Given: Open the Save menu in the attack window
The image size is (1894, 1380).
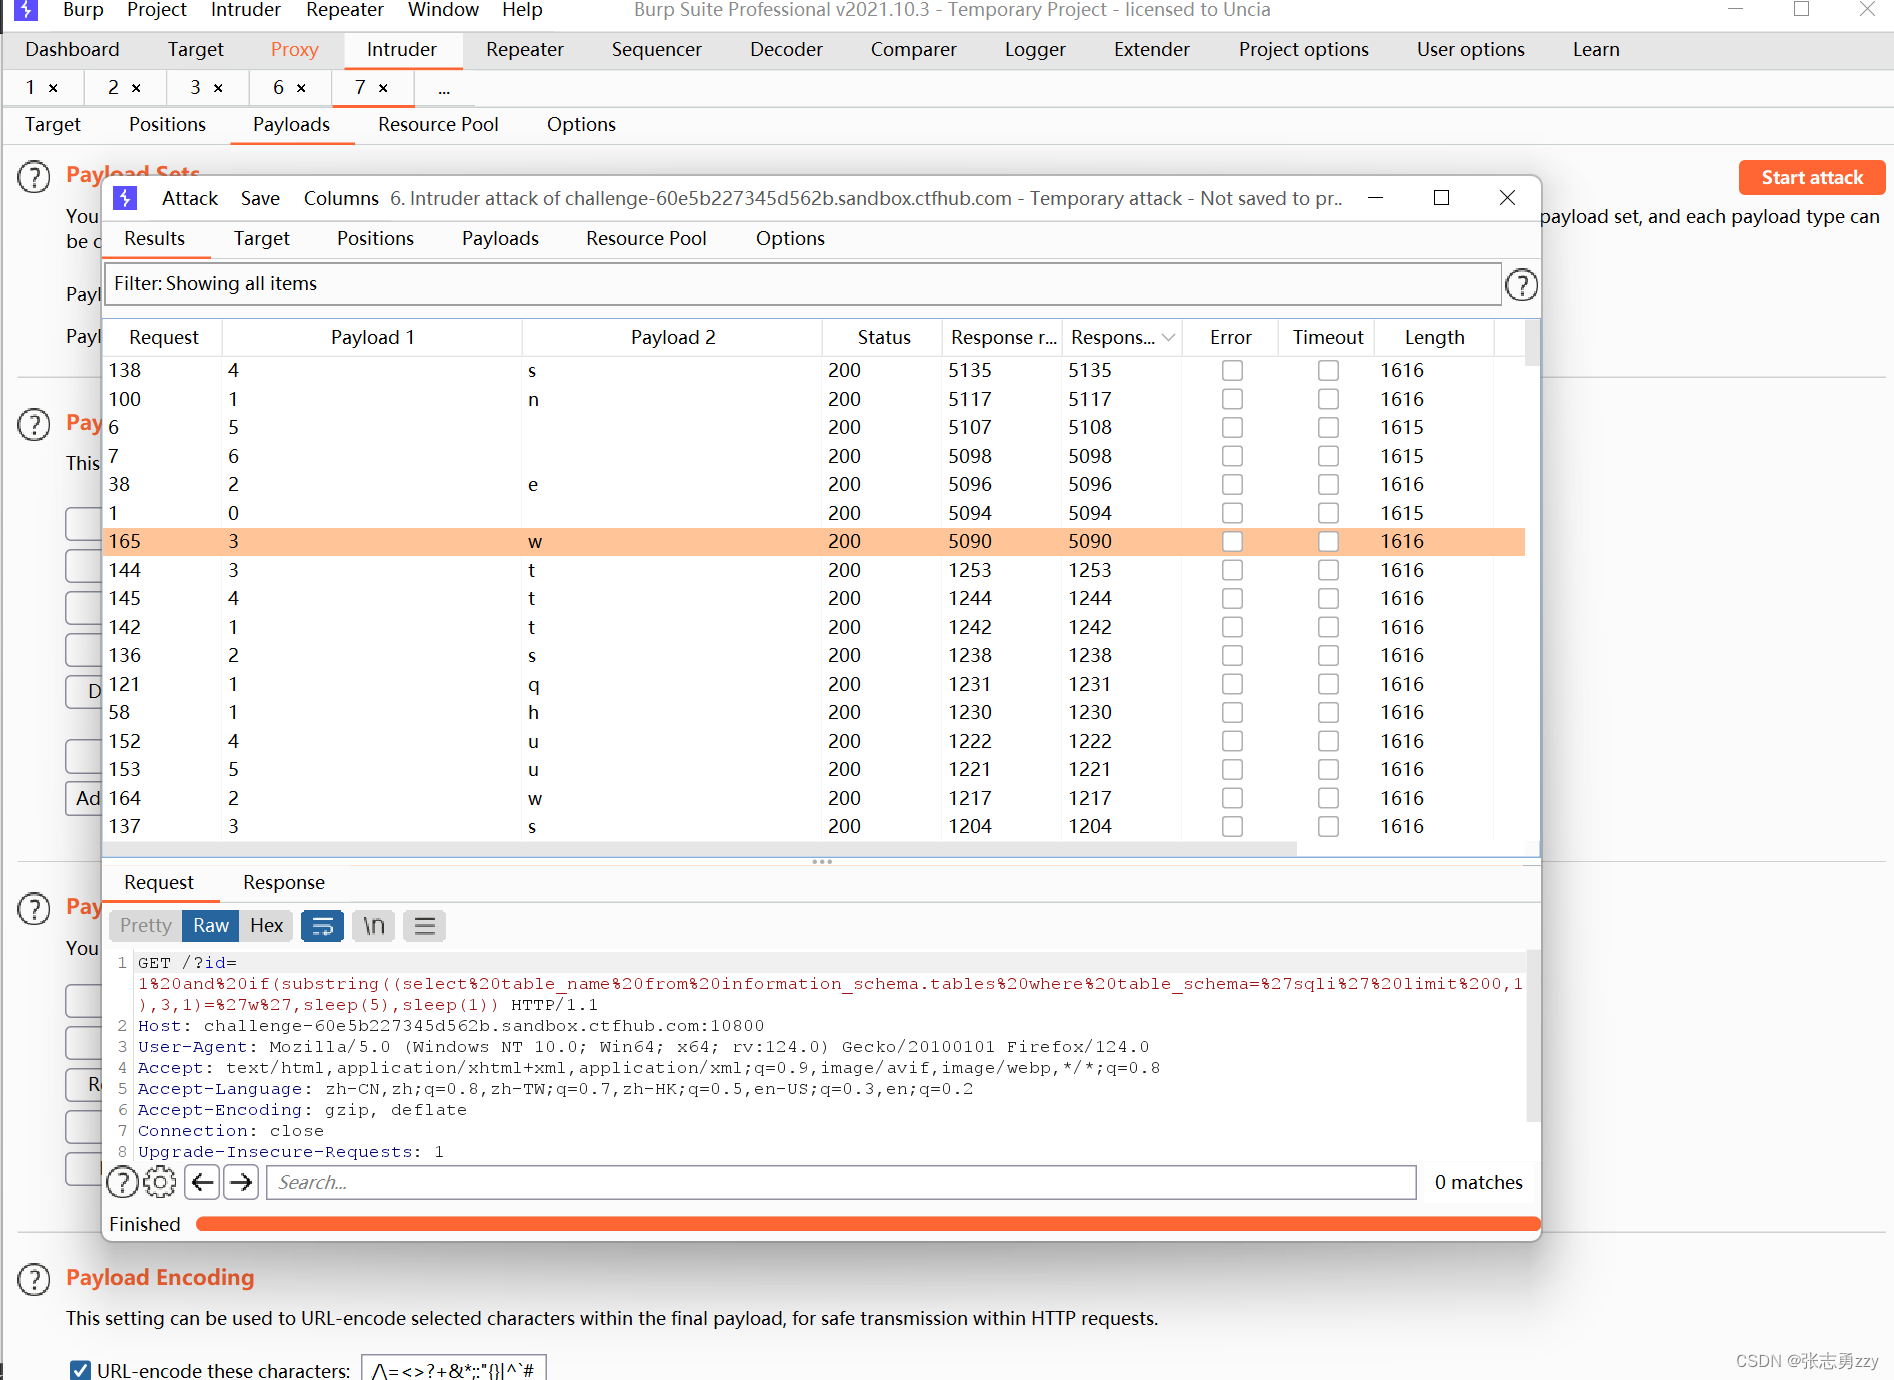Looking at the screenshot, I should point(260,198).
